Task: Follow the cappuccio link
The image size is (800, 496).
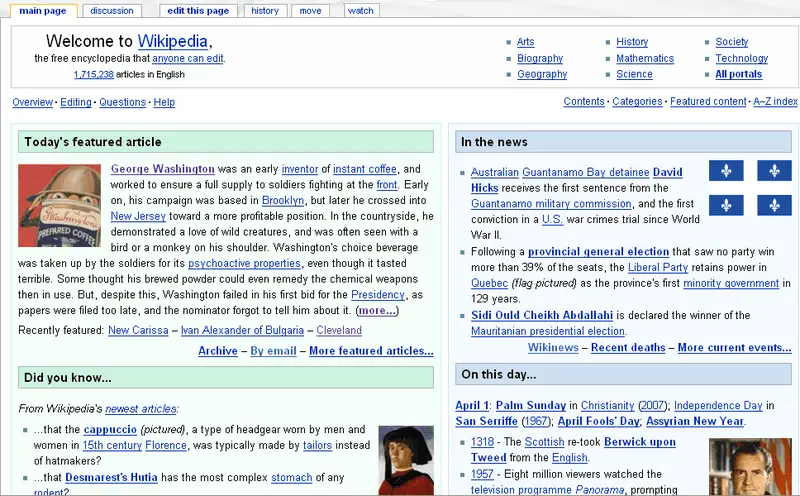Action: point(110,430)
